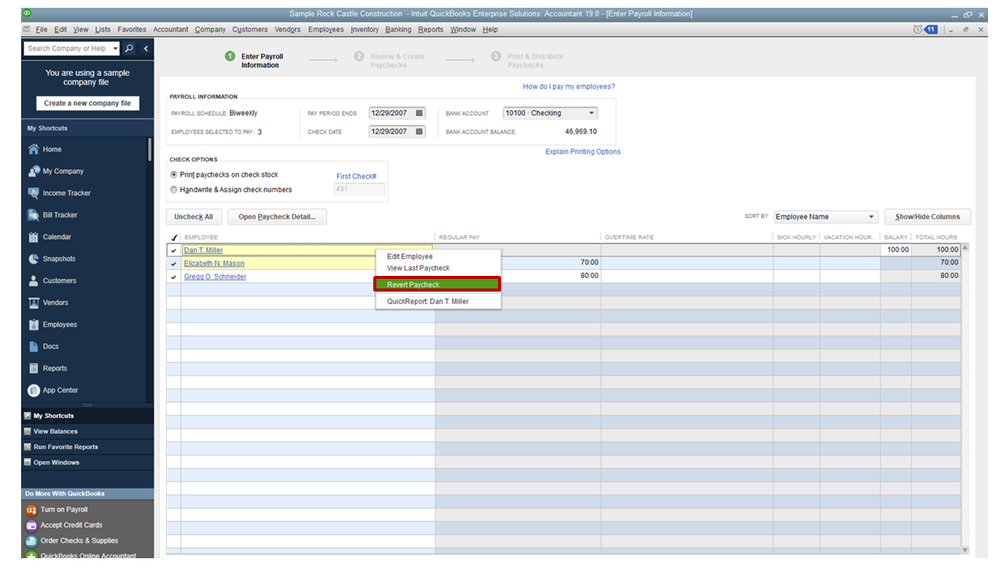Viewport: 999px width, 577px height.
Task: Click the App Center icon
Action: [x=33, y=390]
